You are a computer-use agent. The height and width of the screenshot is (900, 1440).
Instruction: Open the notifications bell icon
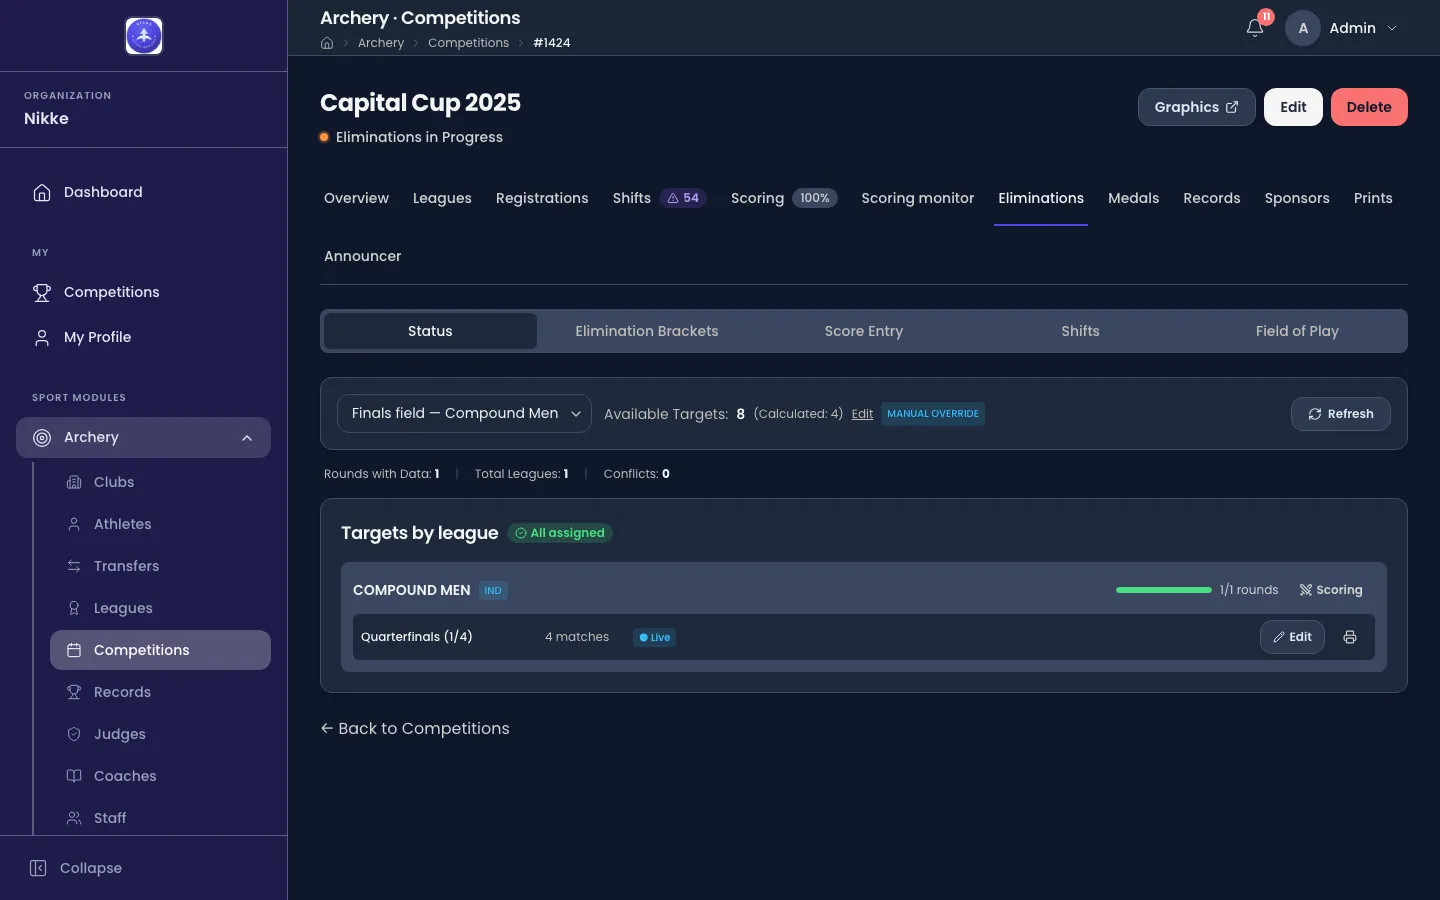tap(1255, 28)
